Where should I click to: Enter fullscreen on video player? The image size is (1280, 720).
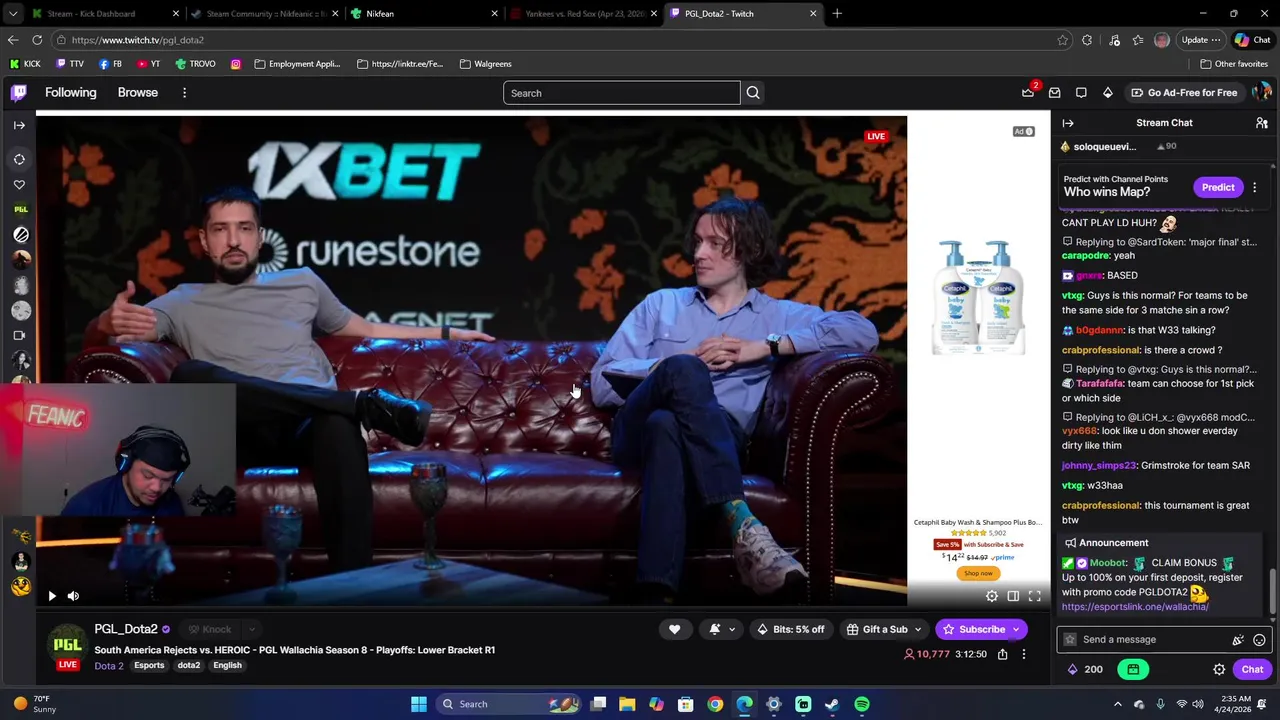(x=1035, y=596)
